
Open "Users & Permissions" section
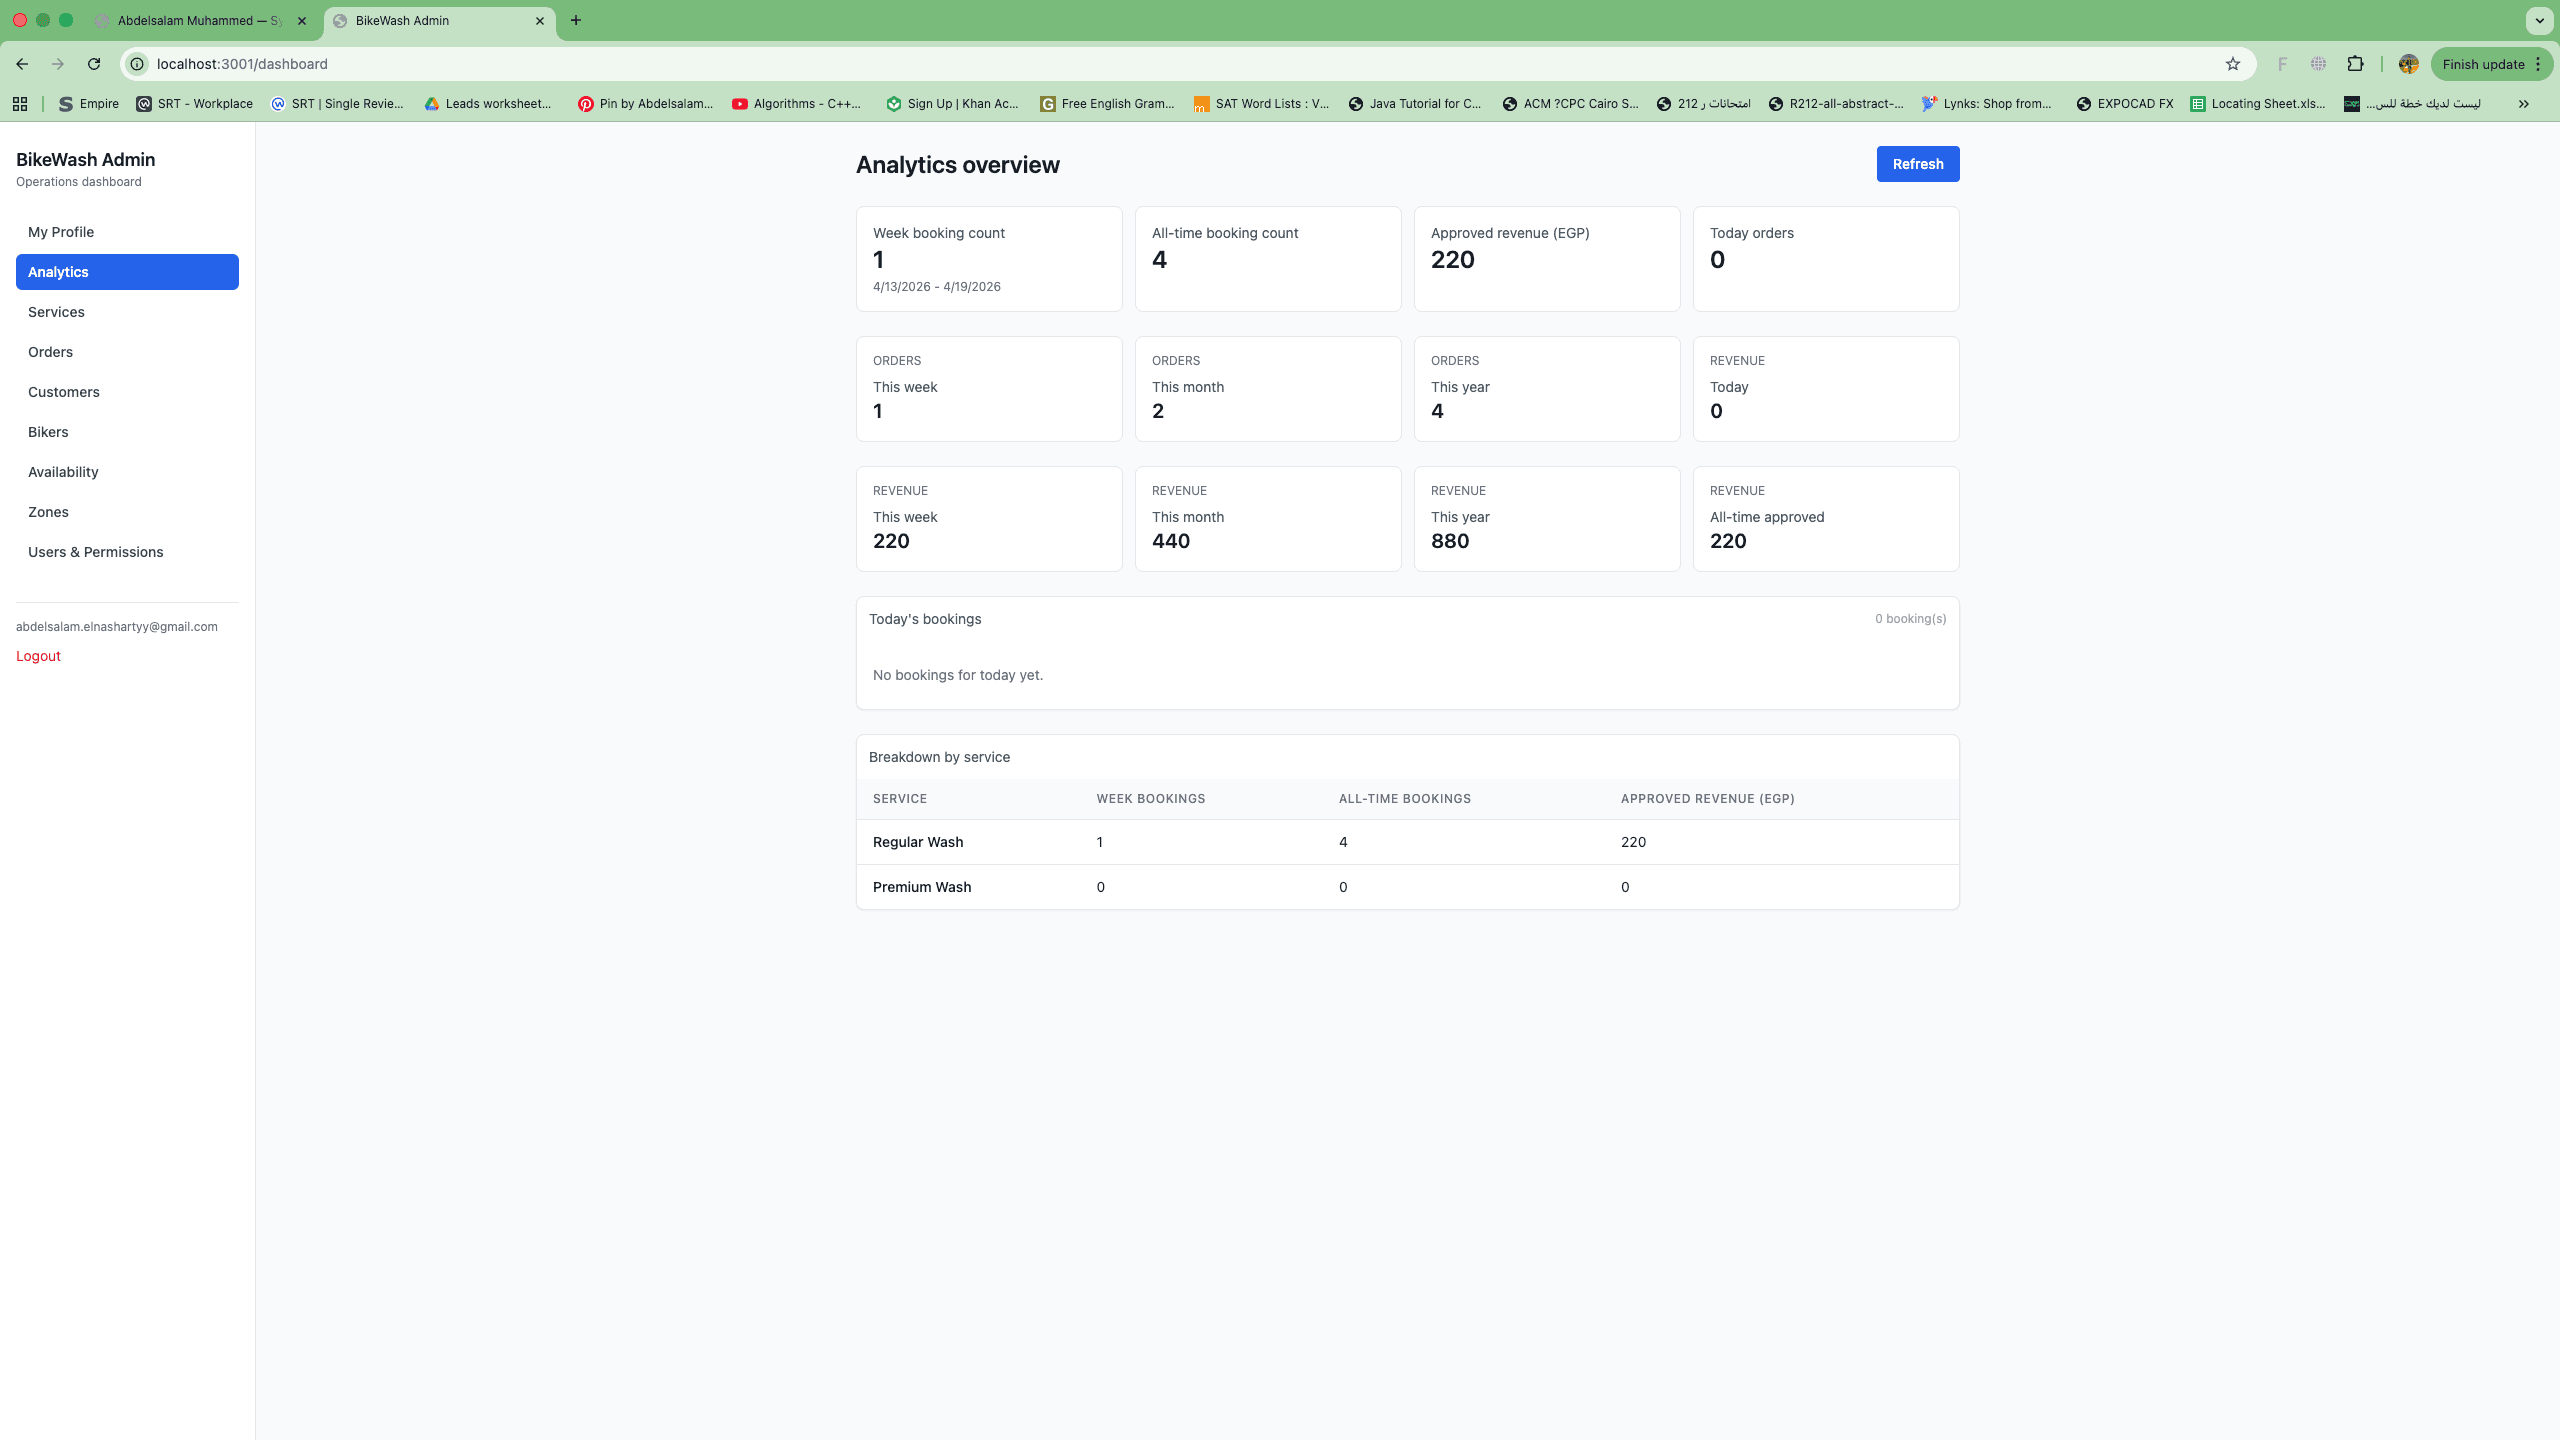96,551
